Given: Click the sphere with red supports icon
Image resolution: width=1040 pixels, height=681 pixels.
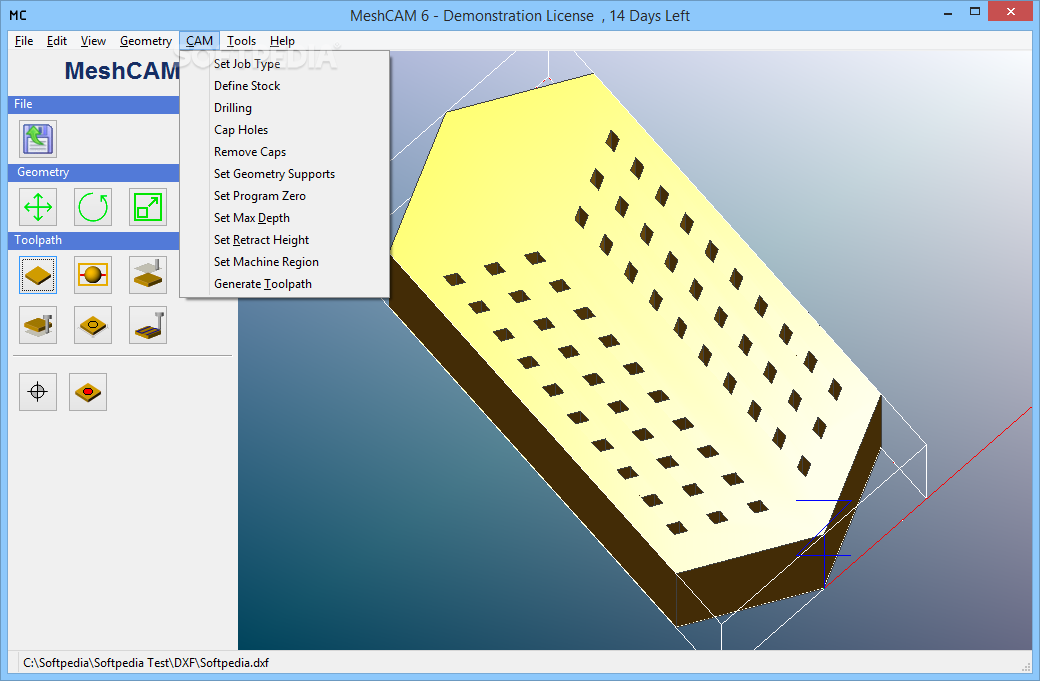Looking at the screenshot, I should point(93,275).
